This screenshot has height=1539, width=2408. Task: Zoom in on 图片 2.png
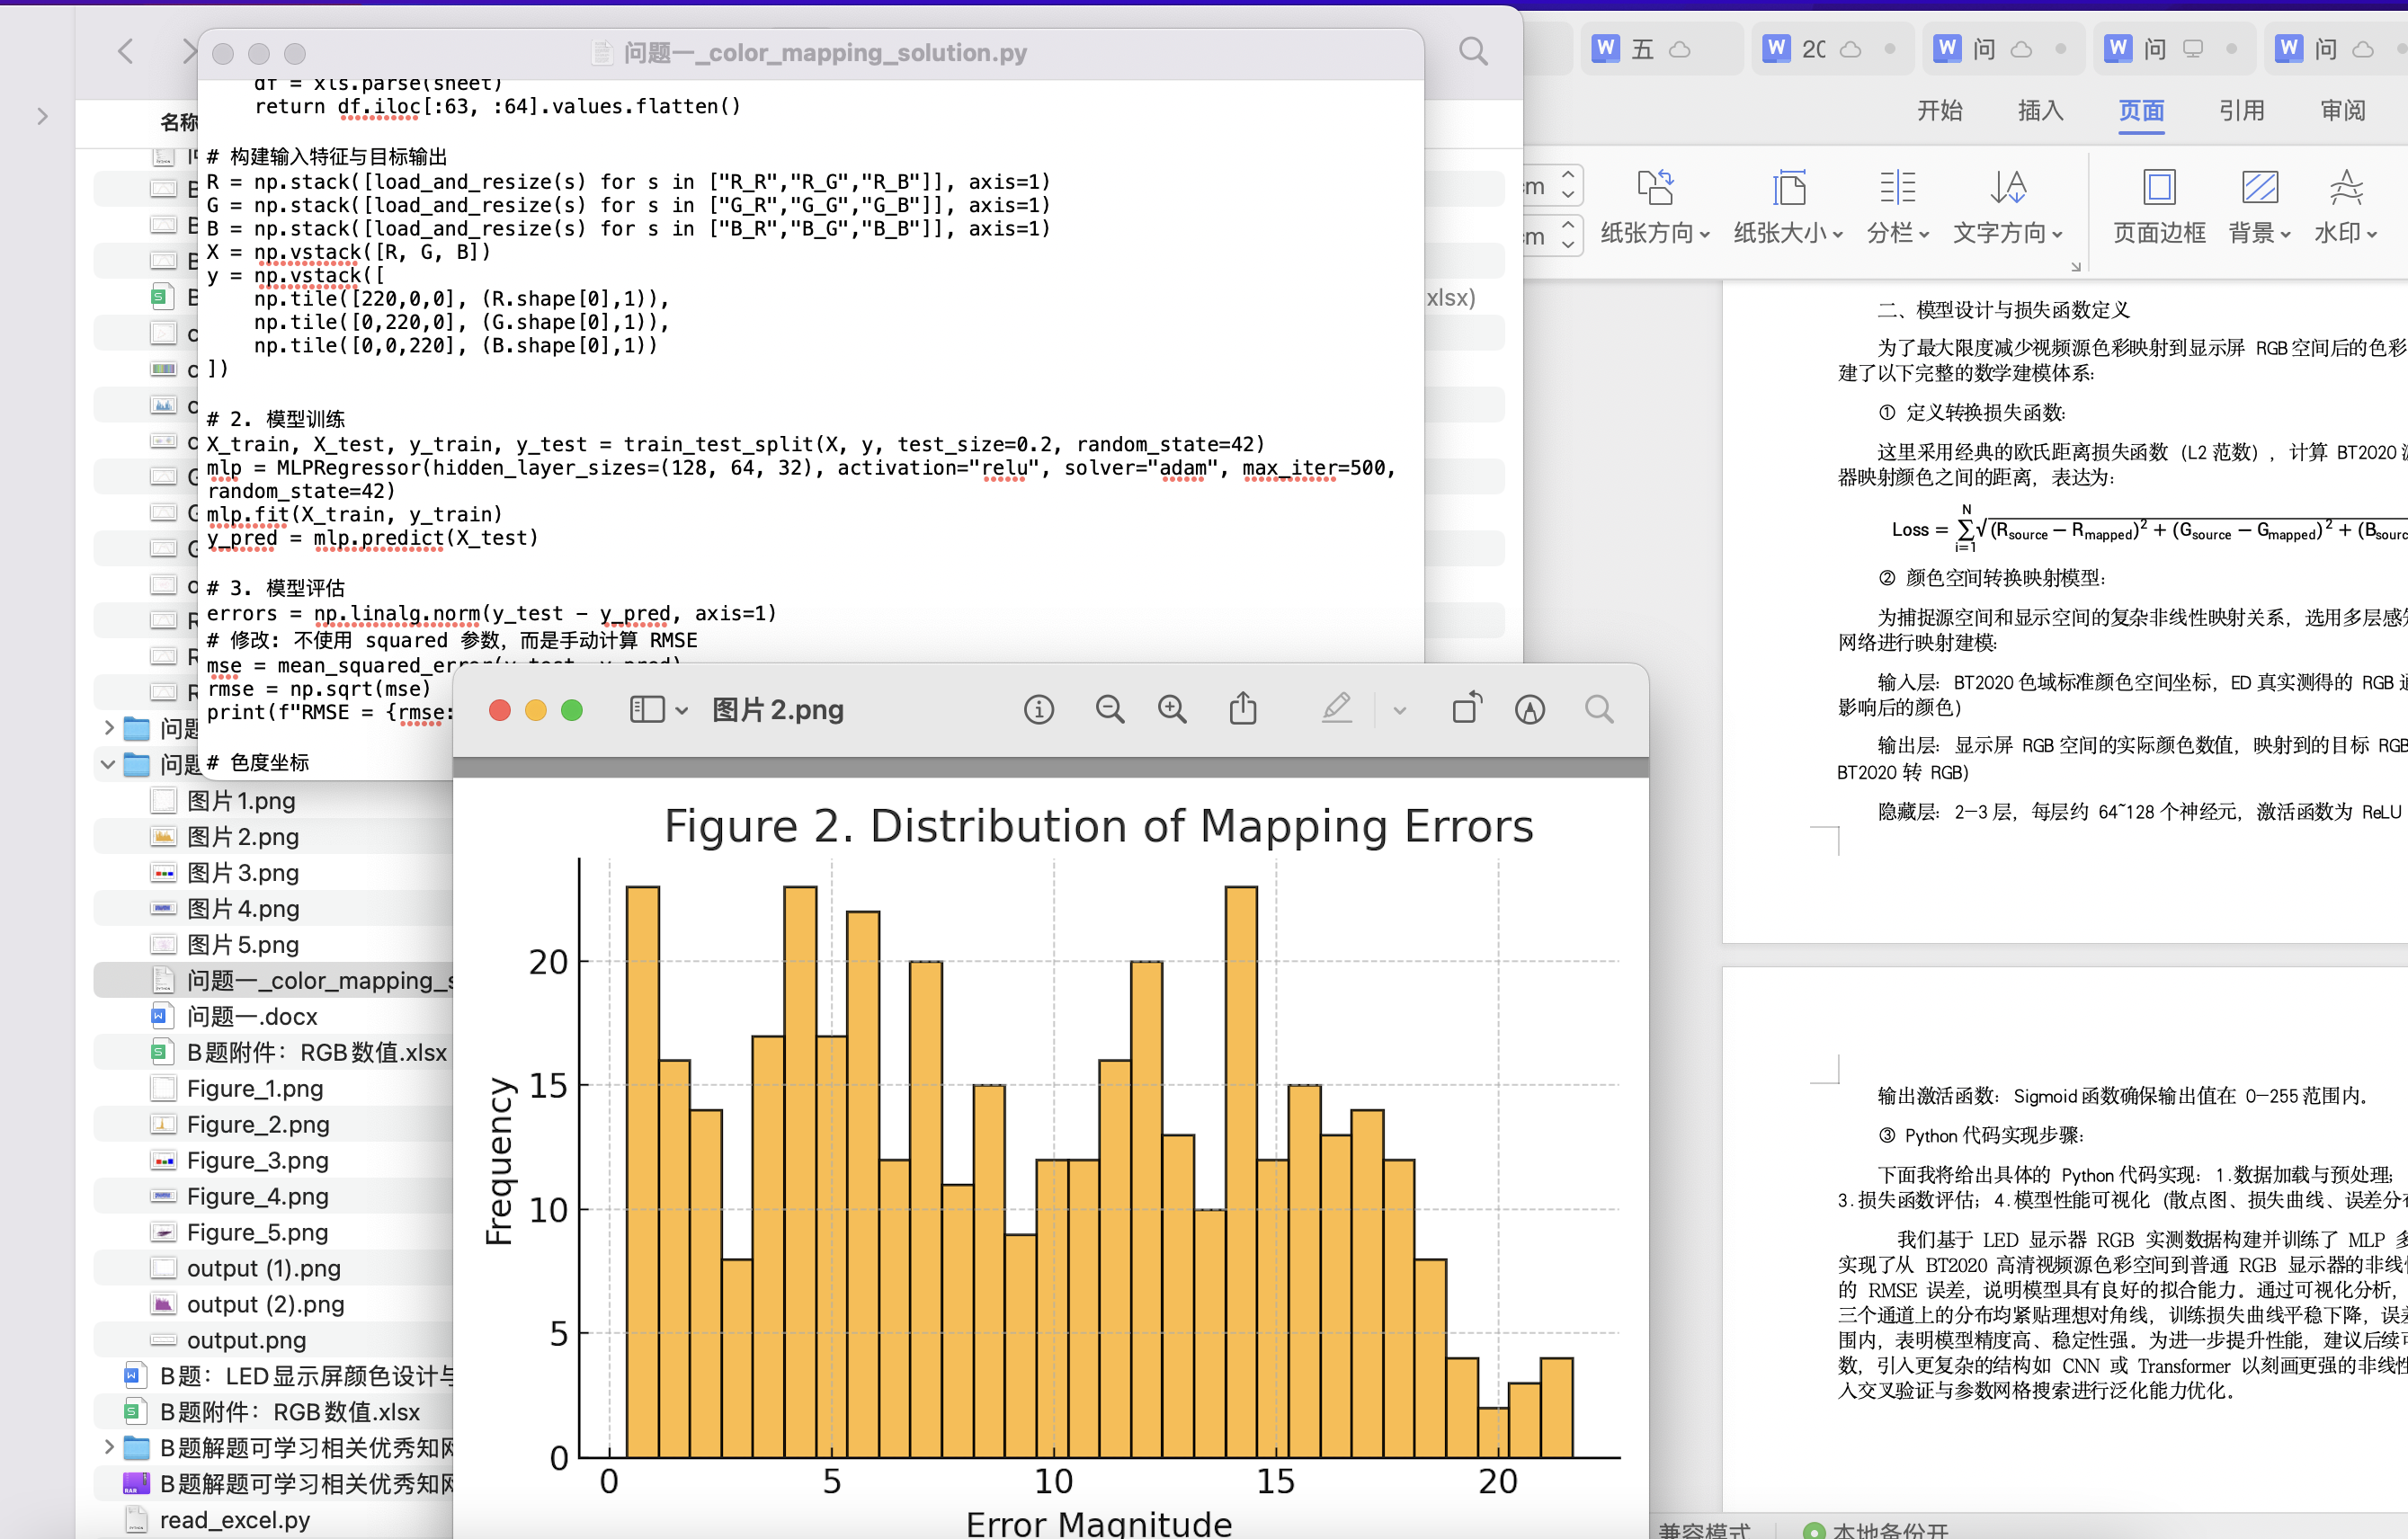pyautogui.click(x=1172, y=710)
